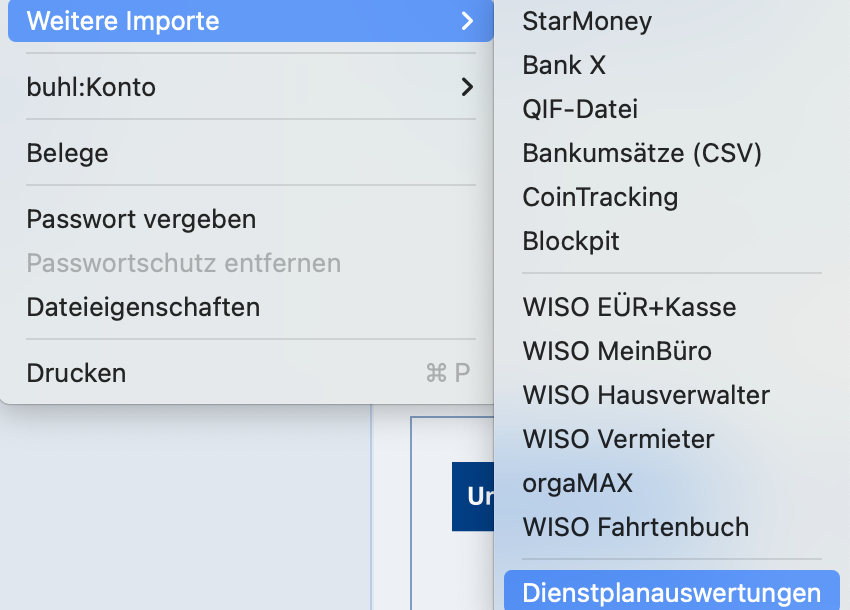
Task: Click the chevron next to Weitere Importe
Action: 466,21
